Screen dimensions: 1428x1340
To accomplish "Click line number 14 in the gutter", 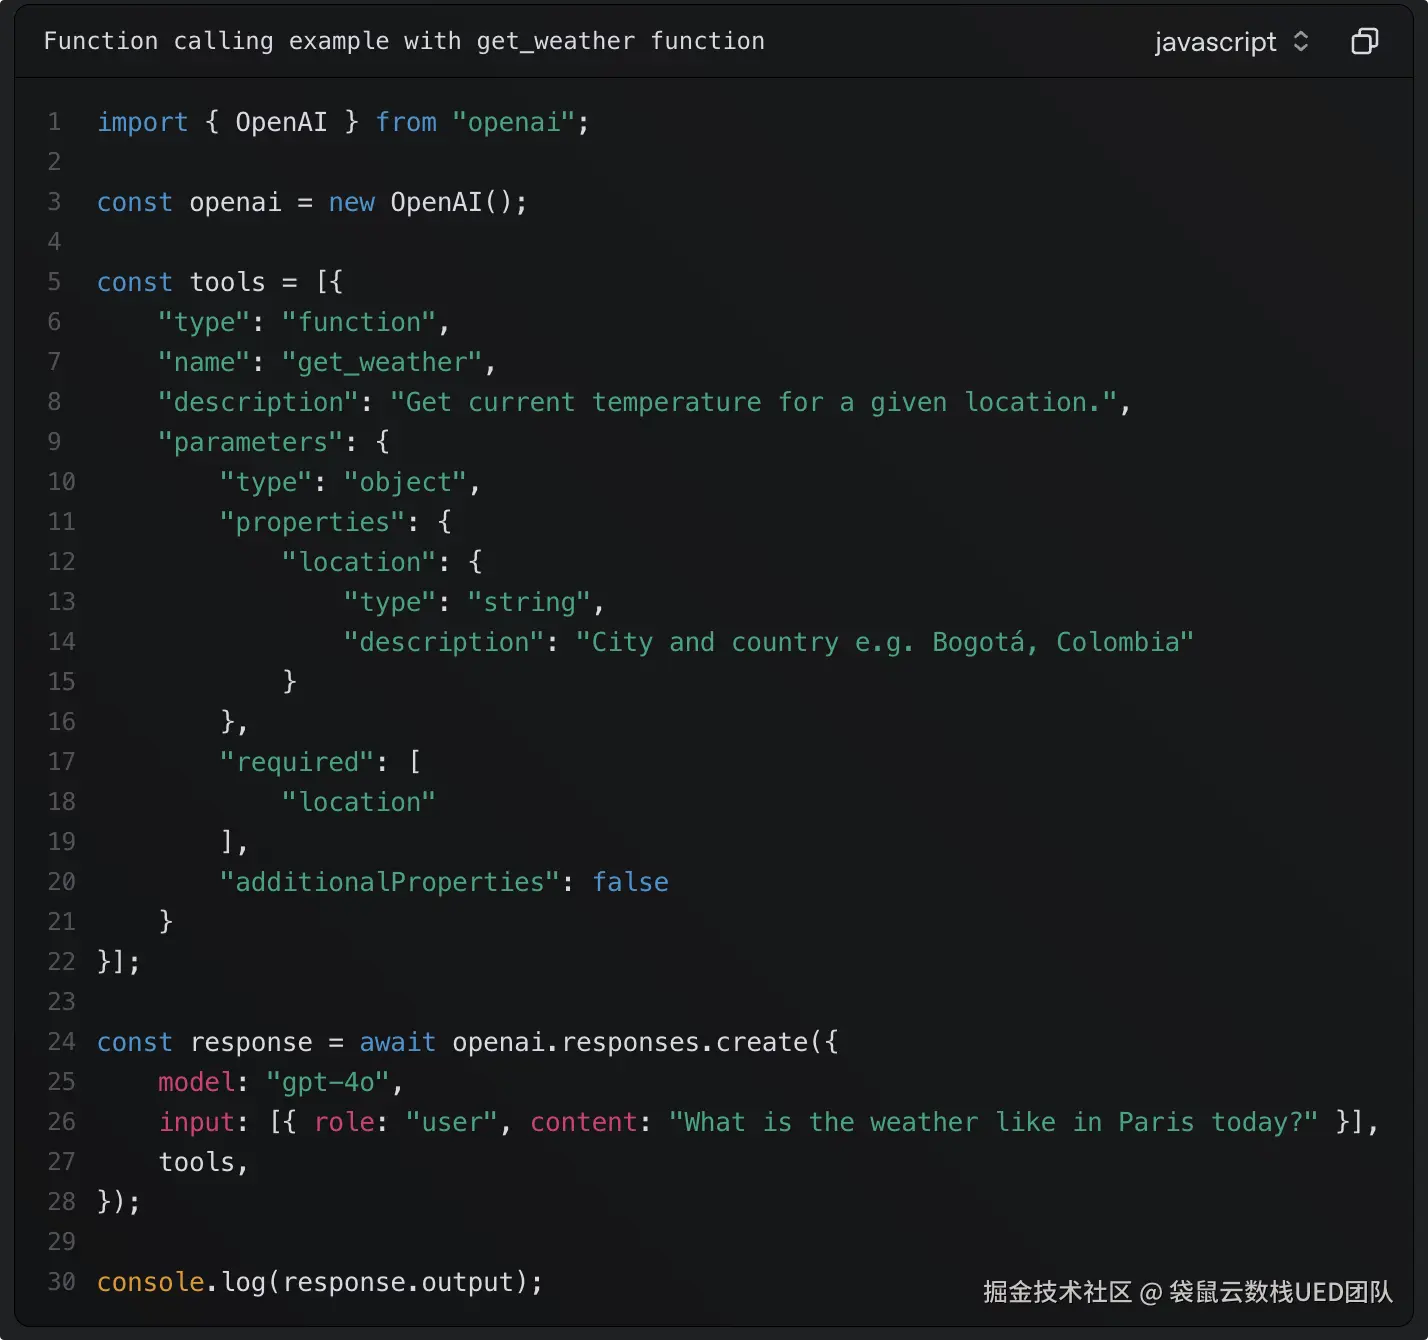I will coord(61,642).
